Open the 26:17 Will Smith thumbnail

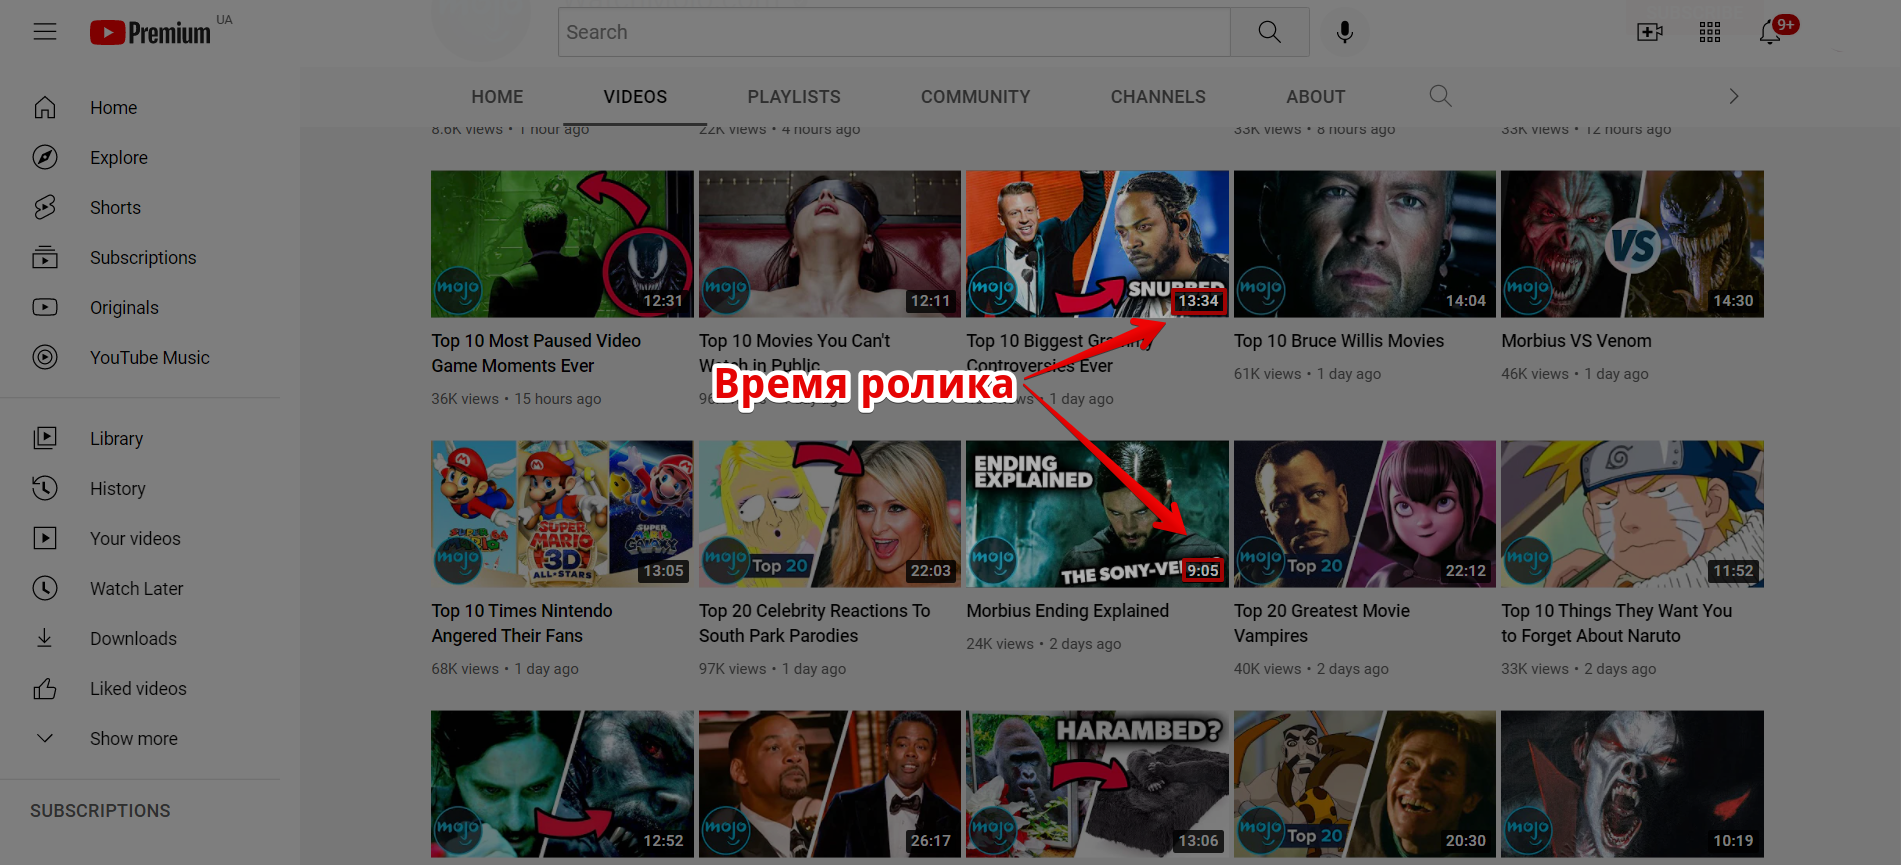pos(830,784)
